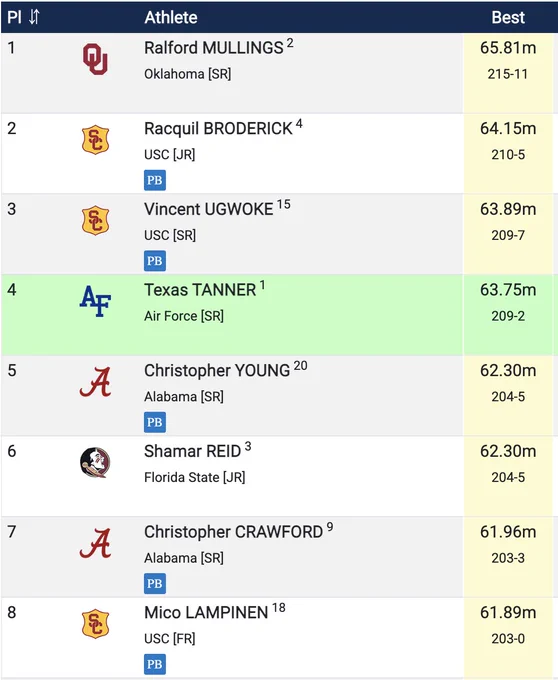Click the Athlete column header
The image size is (558, 680).
[x=171, y=17]
